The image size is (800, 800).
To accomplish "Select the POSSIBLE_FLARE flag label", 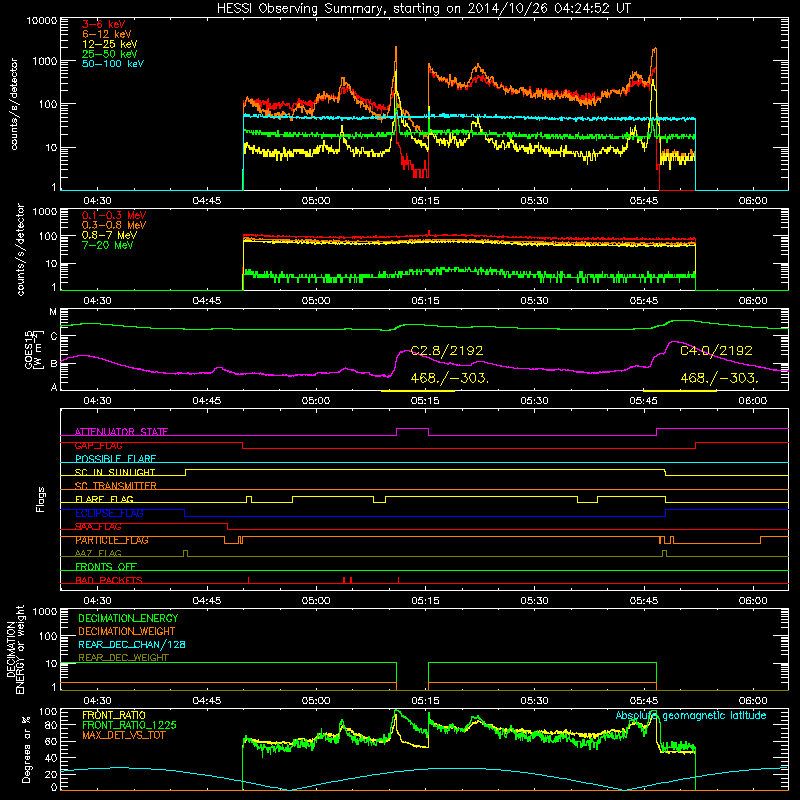I will tap(115, 459).
